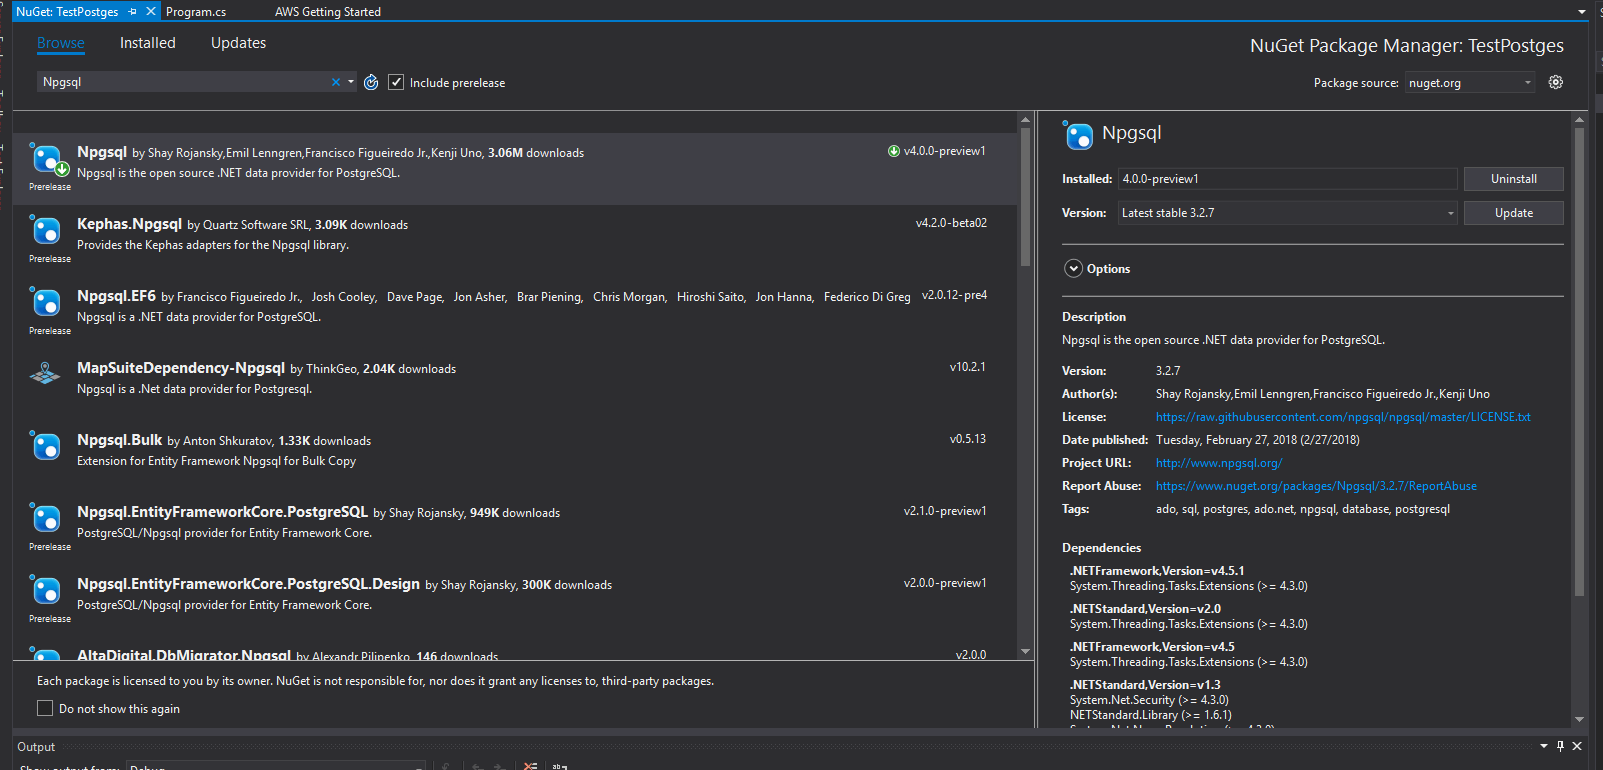
Task: Click the Npgsql.Bulk package icon
Action: click(45, 446)
